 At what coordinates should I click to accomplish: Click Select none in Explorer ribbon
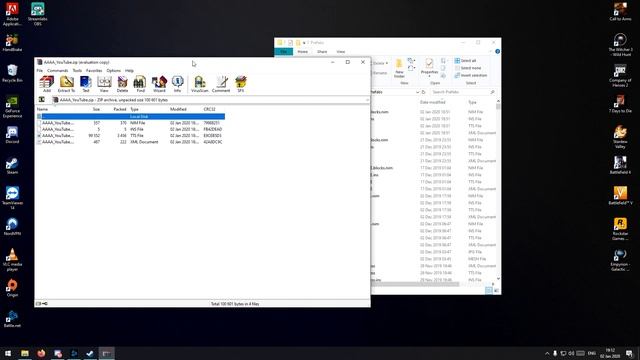coord(468,68)
